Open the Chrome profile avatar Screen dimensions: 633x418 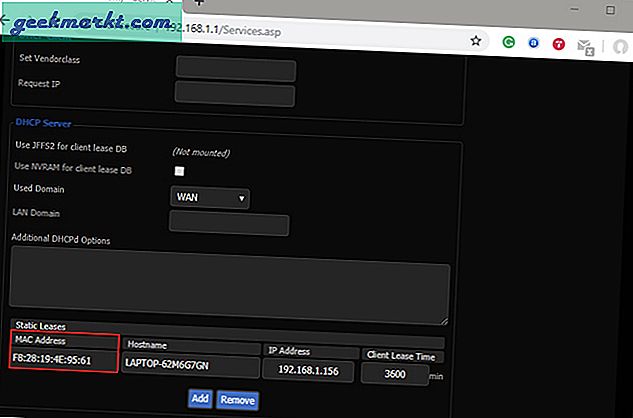coord(616,42)
